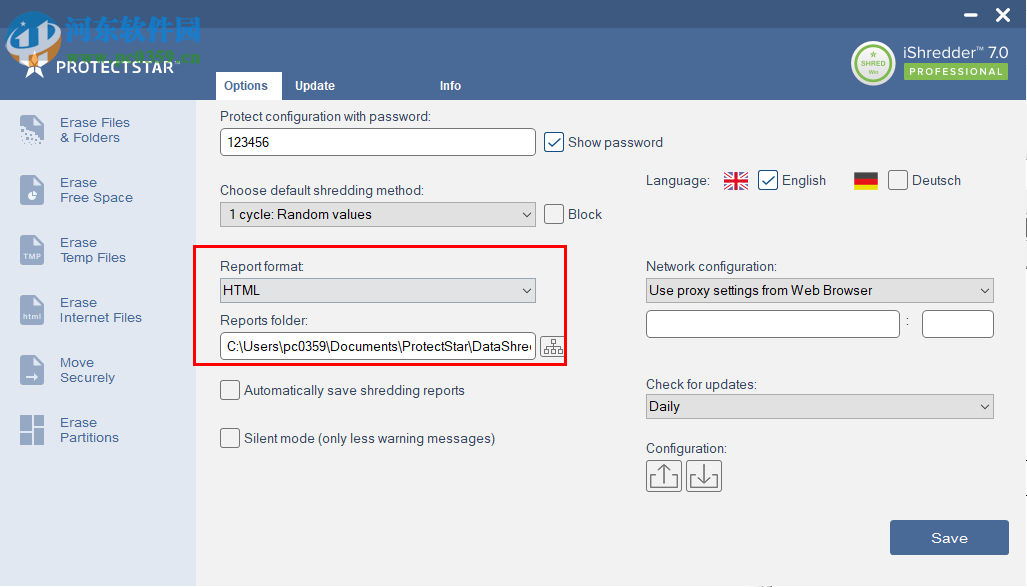This screenshot has width=1027, height=587.
Task: Click the Save button
Action: tap(949, 538)
